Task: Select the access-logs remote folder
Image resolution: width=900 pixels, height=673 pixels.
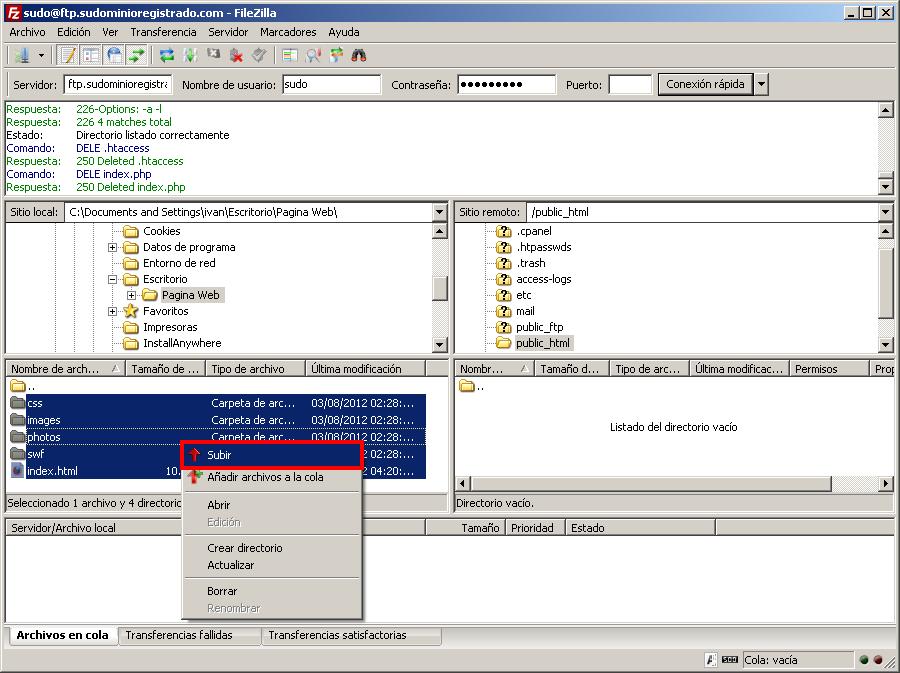Action: click(544, 279)
